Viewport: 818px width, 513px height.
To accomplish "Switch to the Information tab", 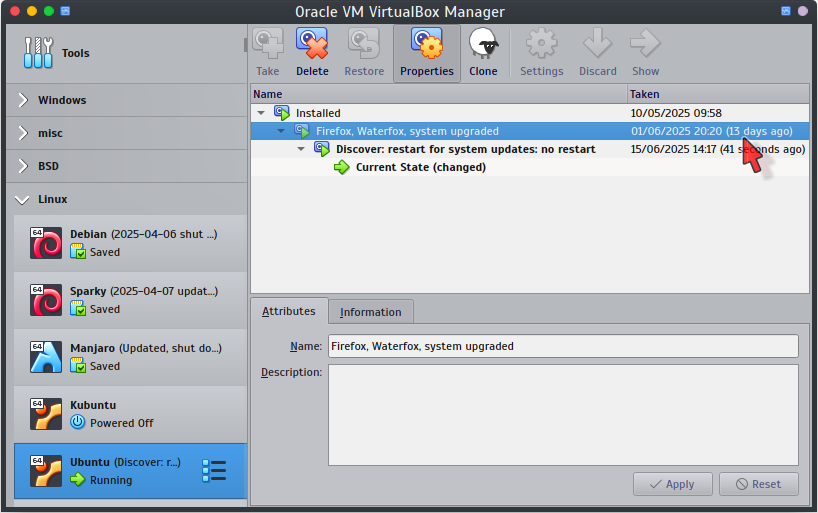I will click(x=371, y=312).
